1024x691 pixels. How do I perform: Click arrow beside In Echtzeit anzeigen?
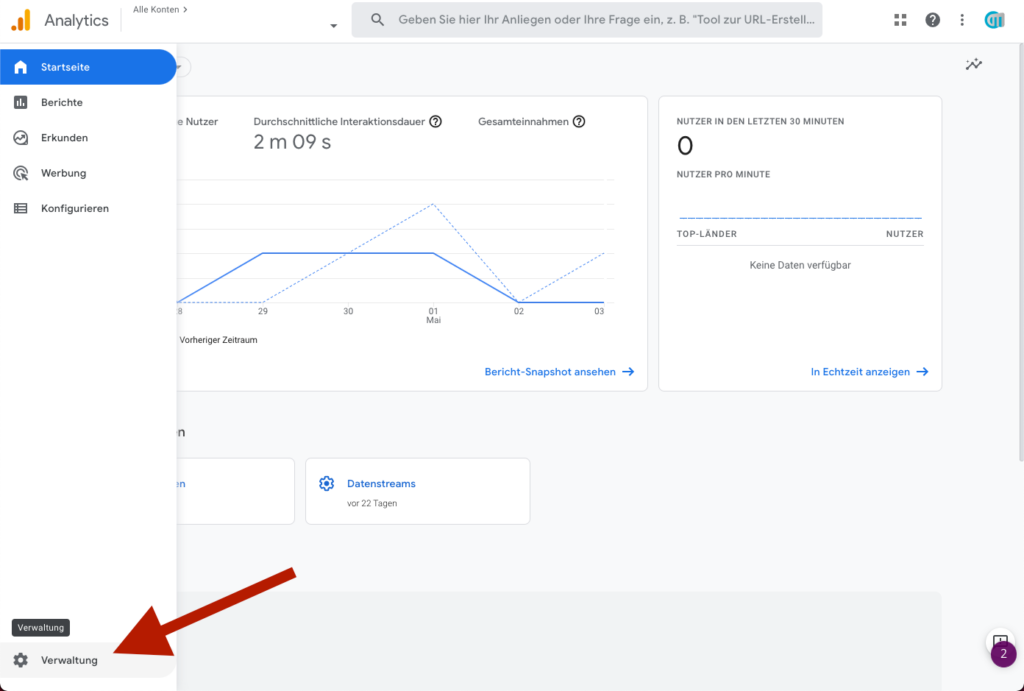click(x=922, y=372)
